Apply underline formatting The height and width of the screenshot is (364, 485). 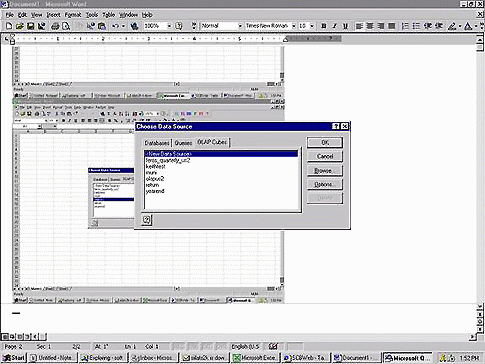point(345,26)
